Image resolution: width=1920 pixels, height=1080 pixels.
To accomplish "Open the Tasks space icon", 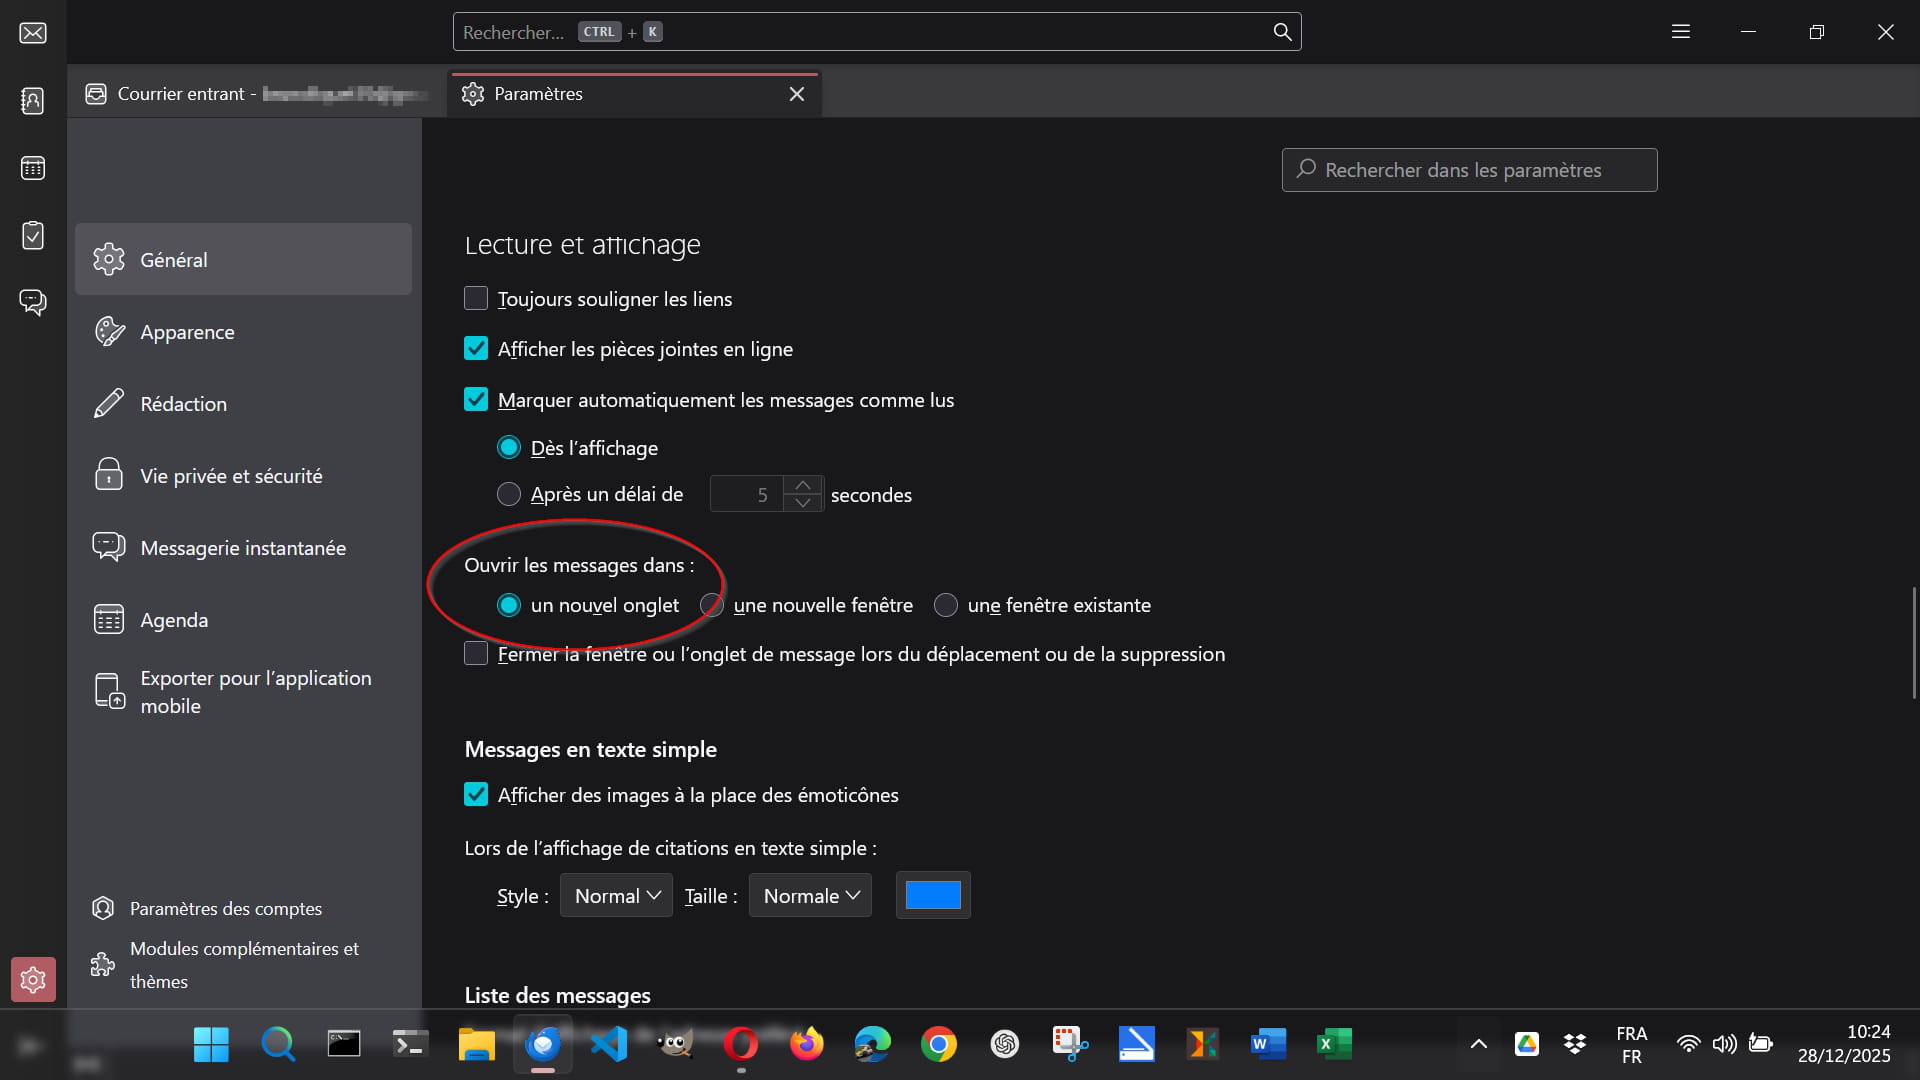I will point(33,235).
